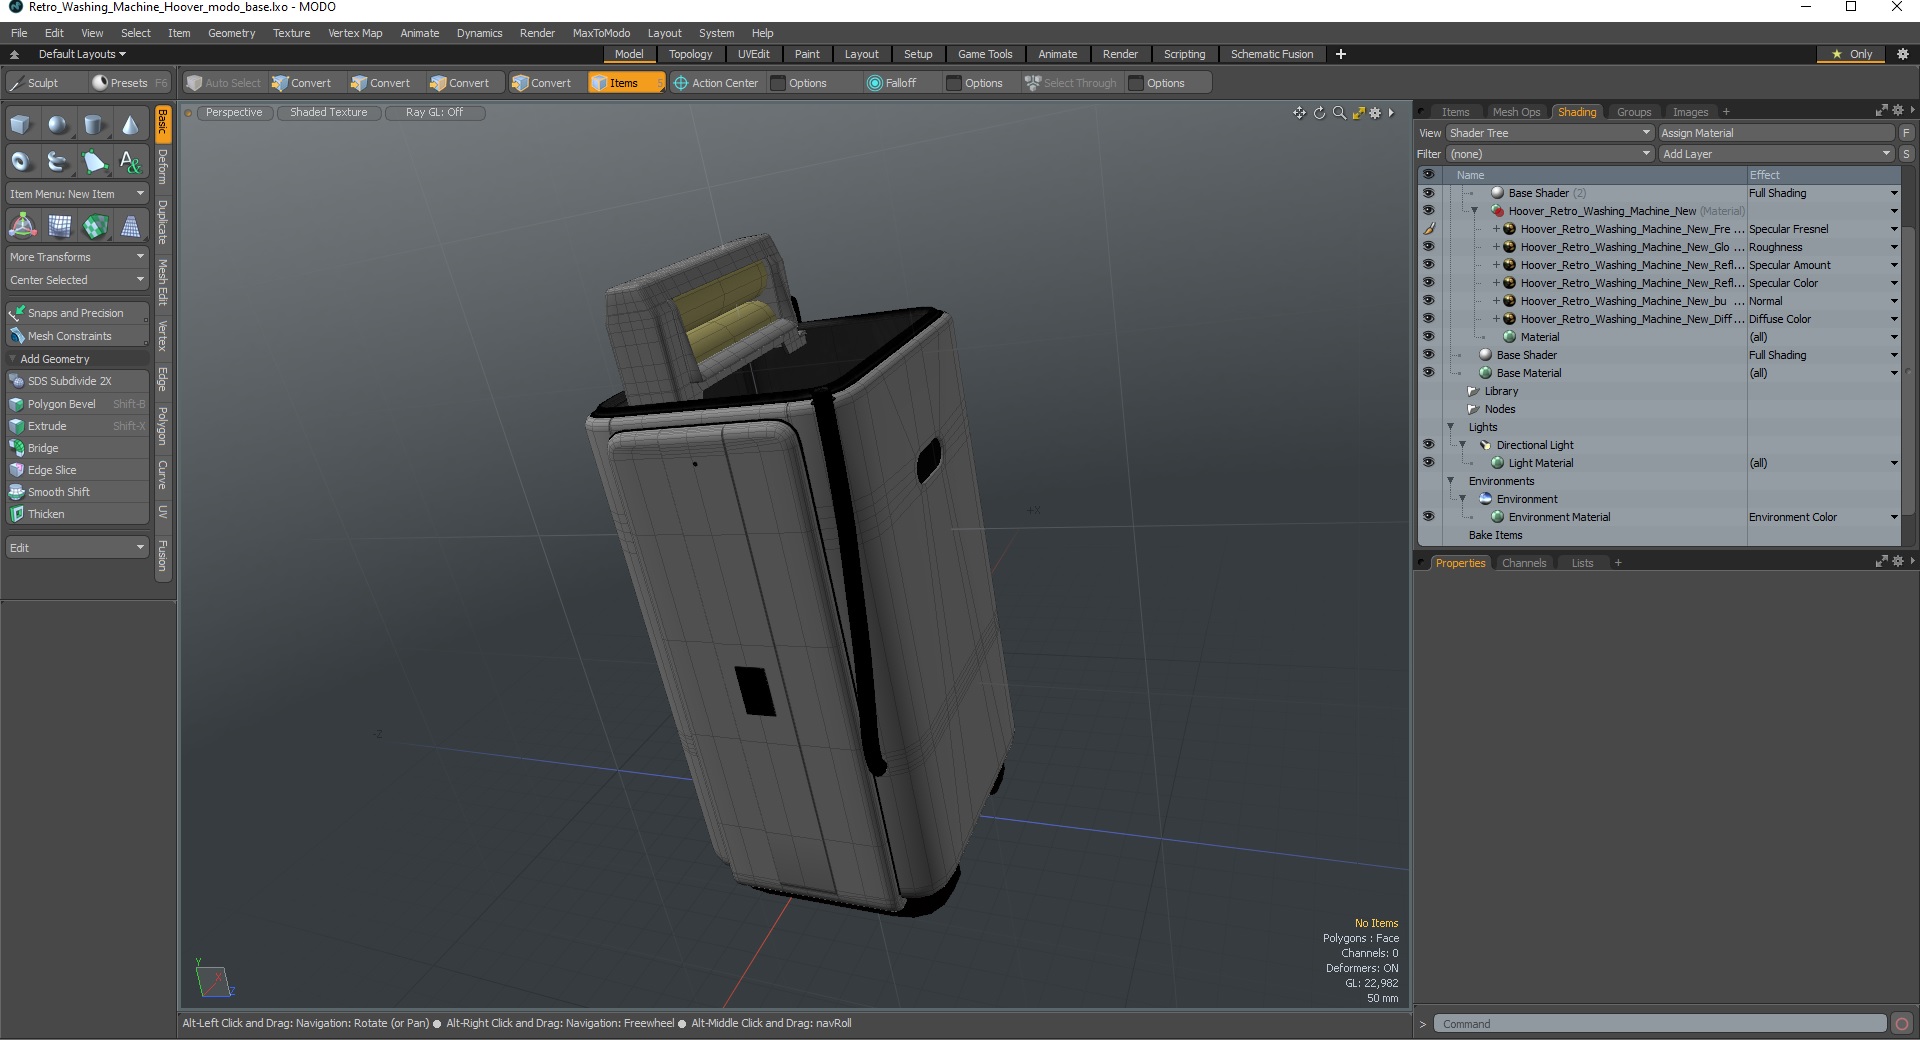
Task: Toggle visibility of Hoover_Retro_Washing_Machine_New material group
Action: (1428, 211)
